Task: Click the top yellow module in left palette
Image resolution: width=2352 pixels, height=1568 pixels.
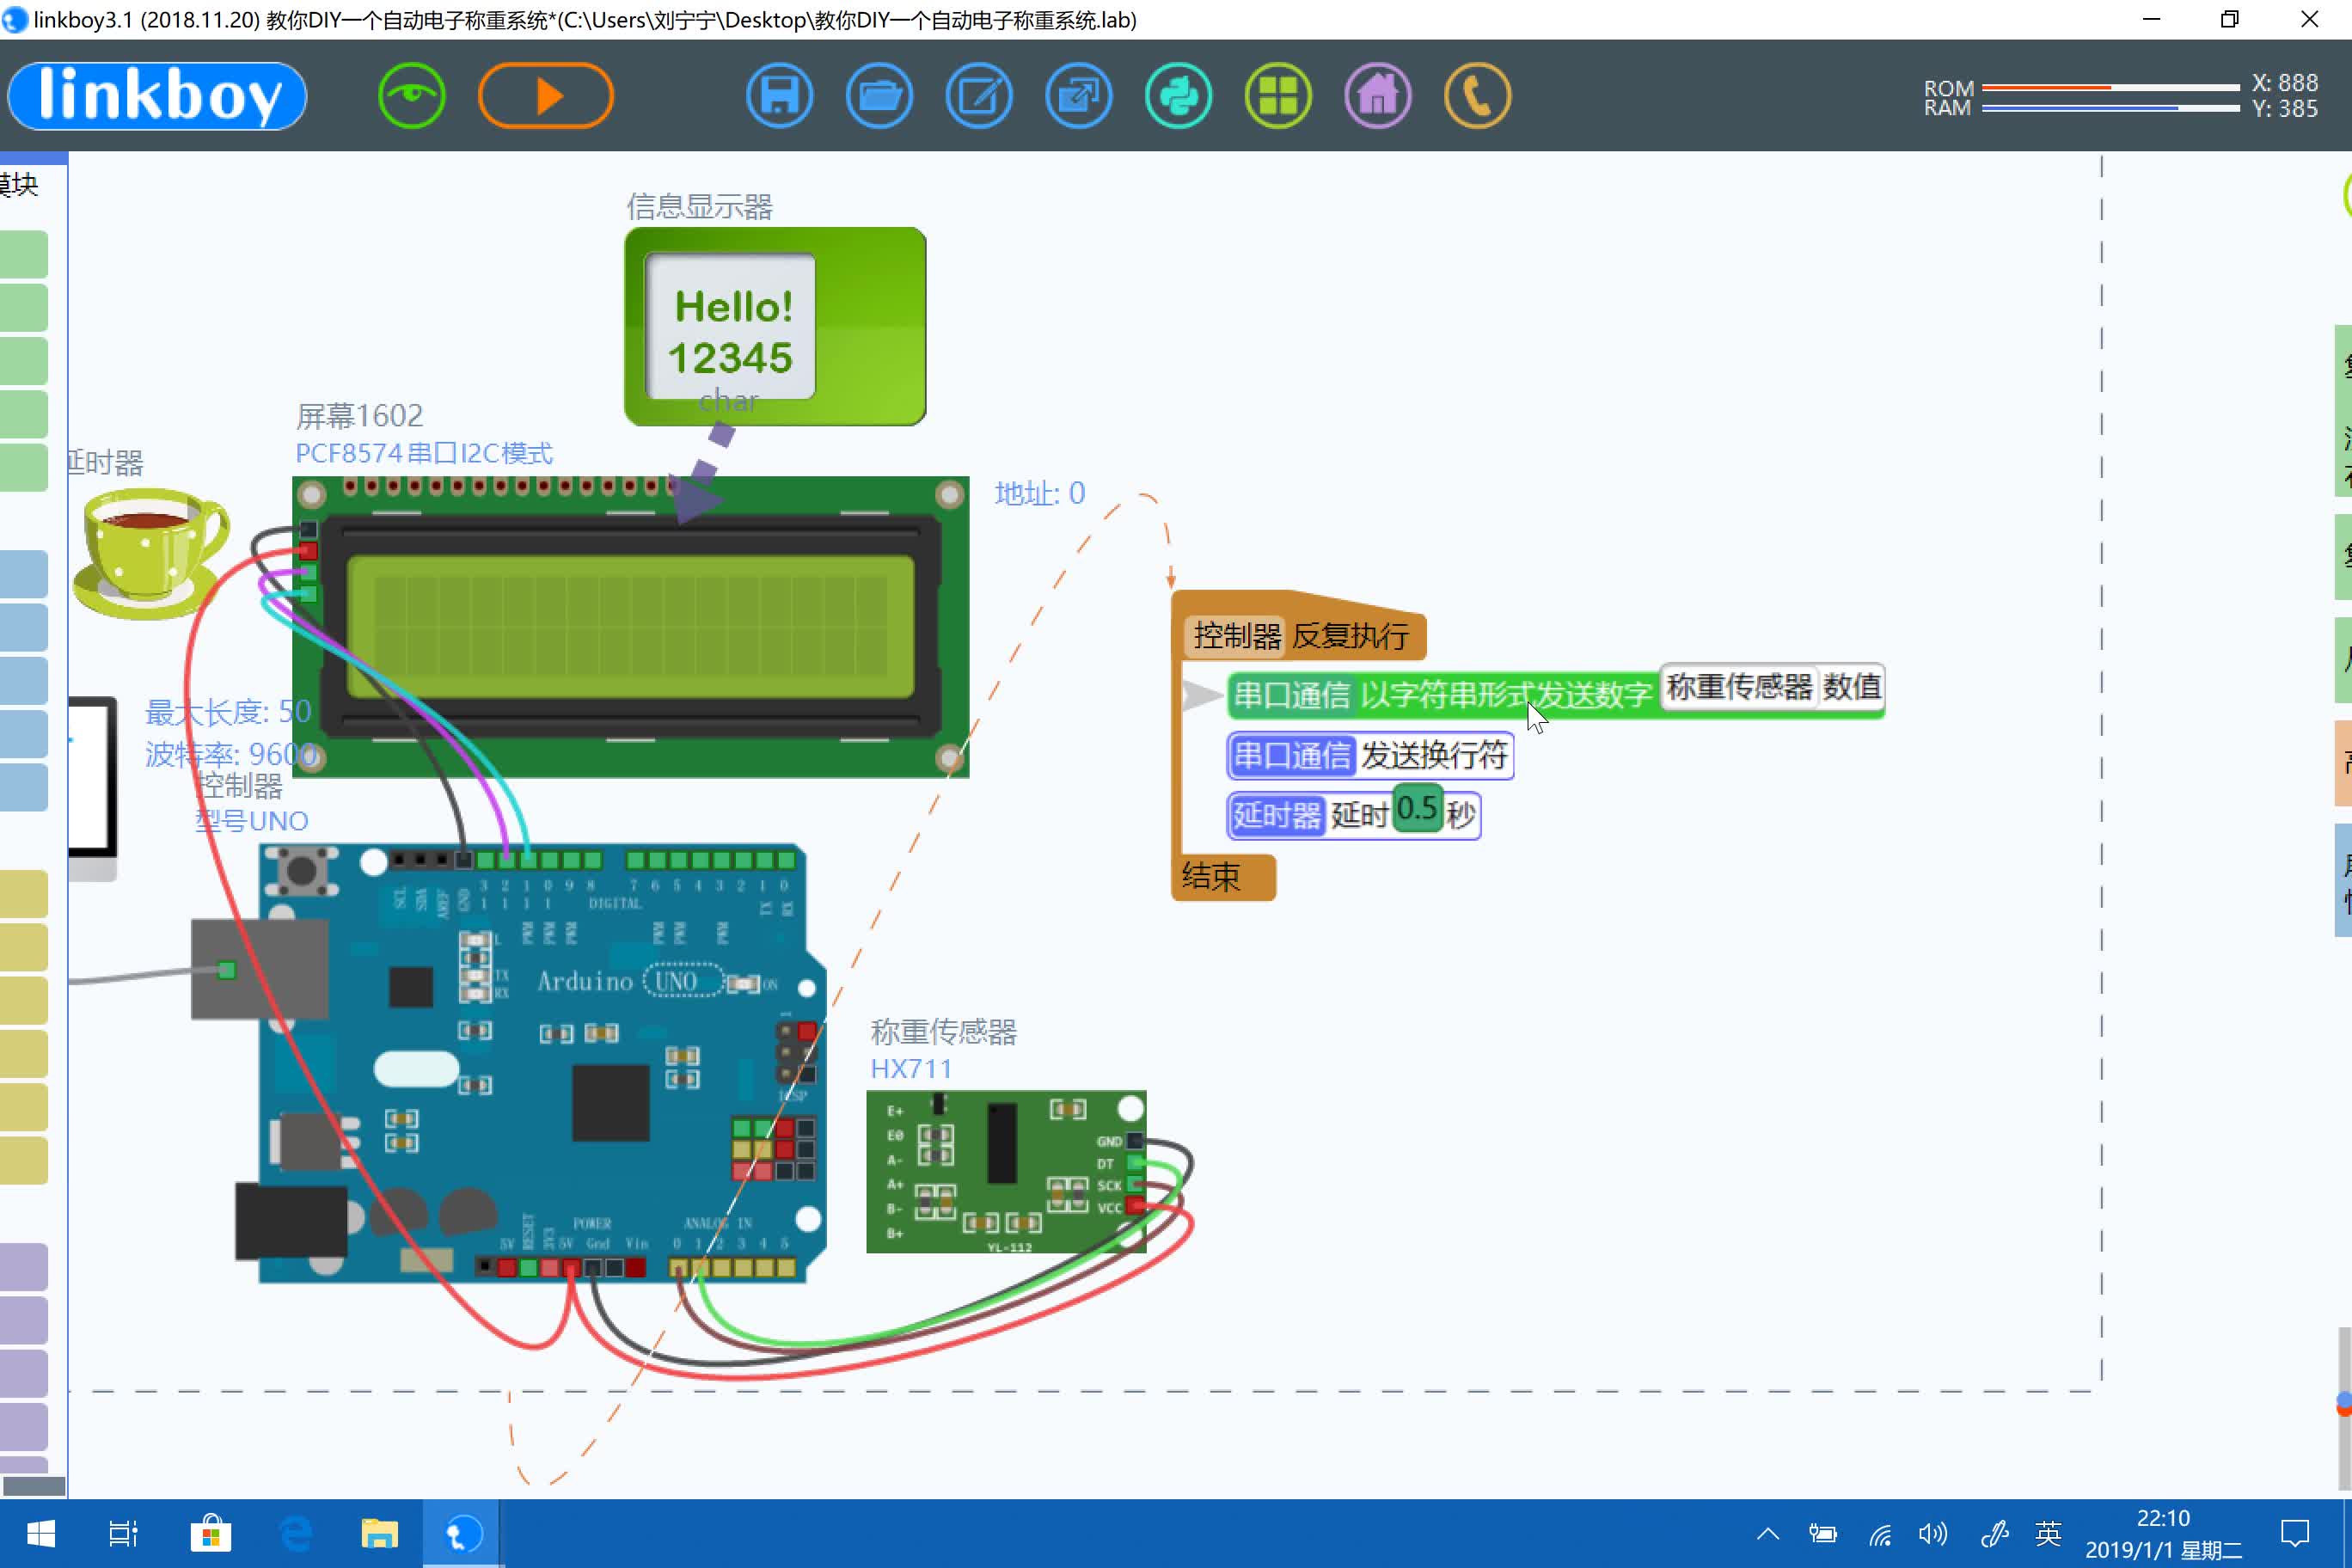Action: point(24,895)
